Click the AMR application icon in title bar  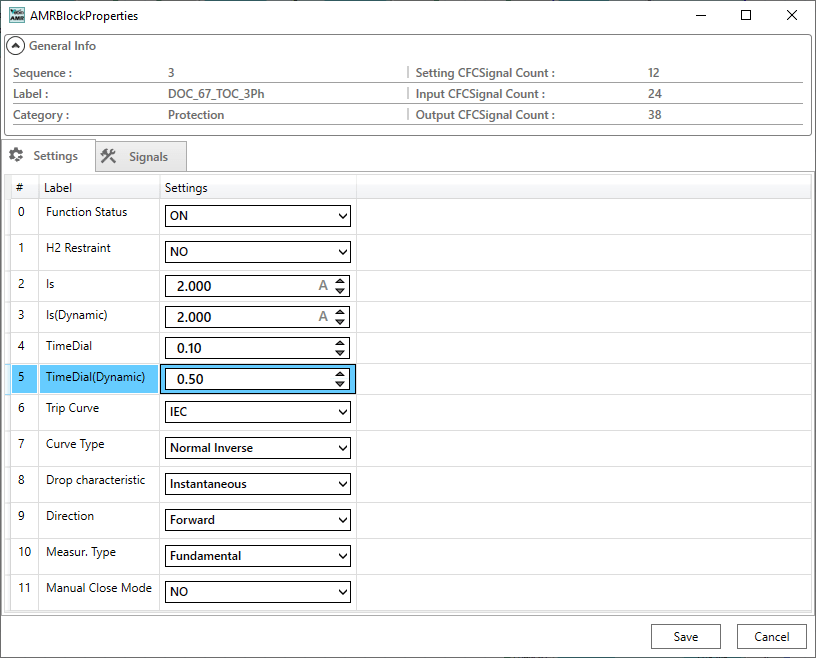click(17, 16)
